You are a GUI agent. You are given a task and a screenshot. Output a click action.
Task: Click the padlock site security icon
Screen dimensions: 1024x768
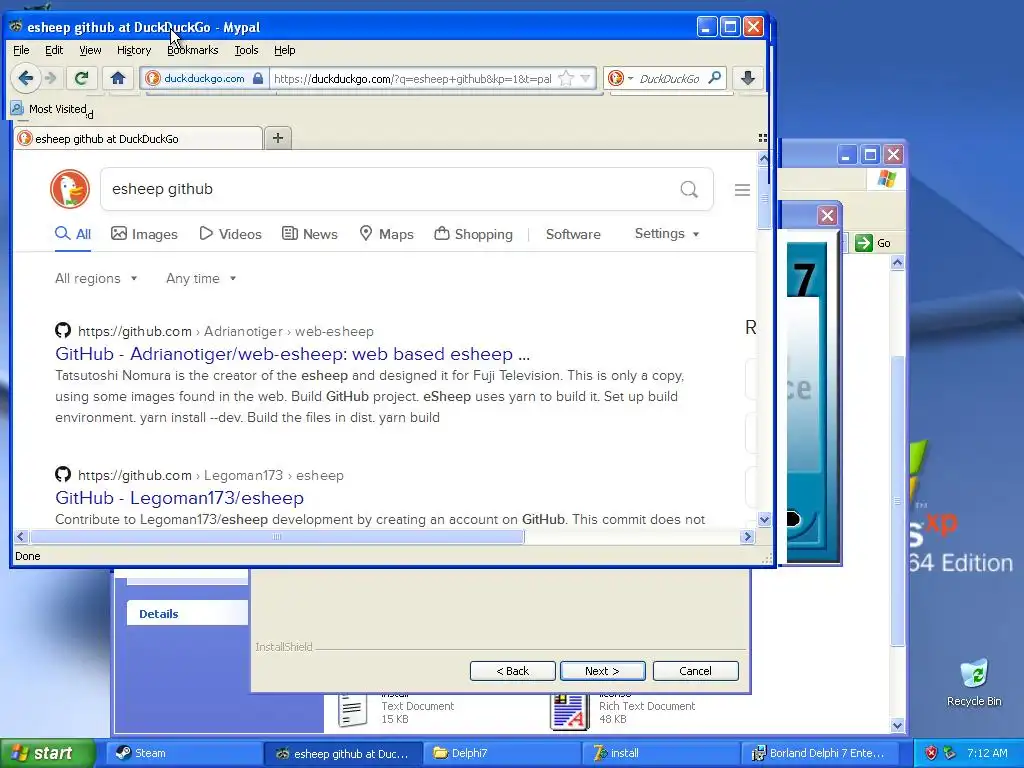(258, 78)
